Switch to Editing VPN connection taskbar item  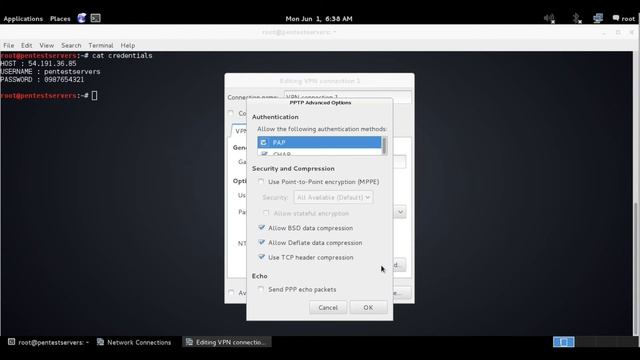227,342
